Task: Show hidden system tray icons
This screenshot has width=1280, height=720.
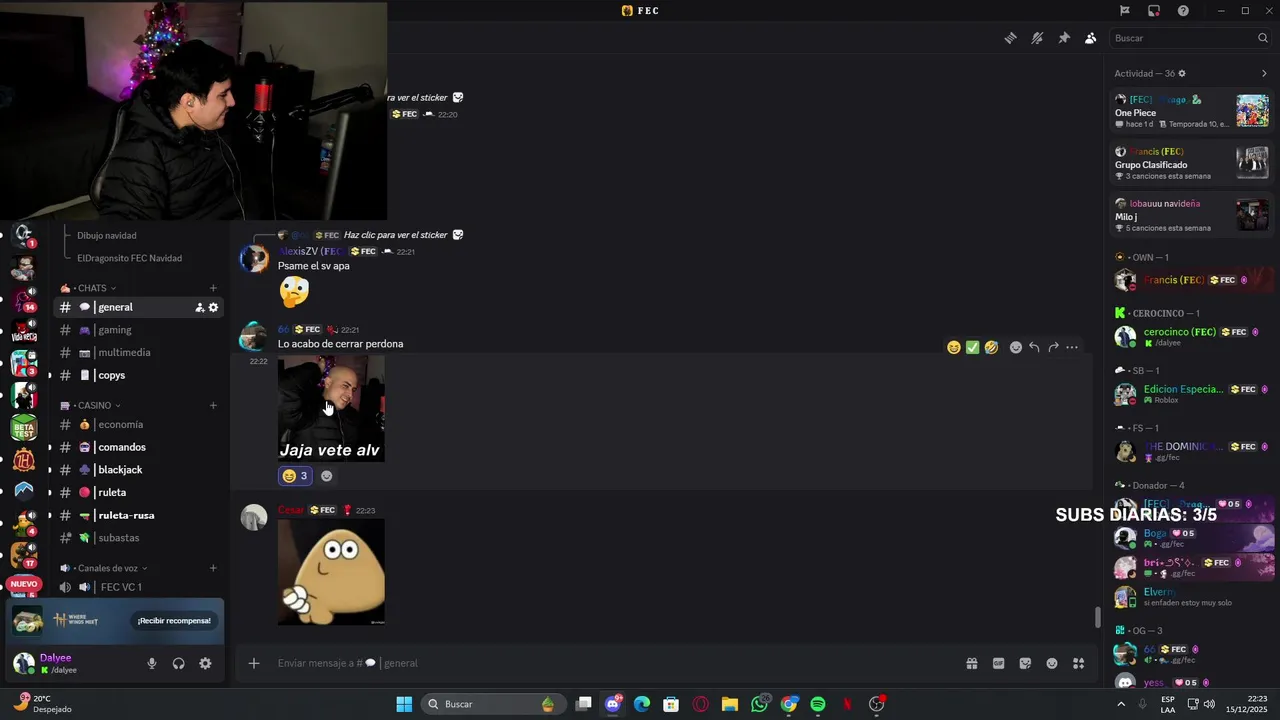Action: [1119, 704]
